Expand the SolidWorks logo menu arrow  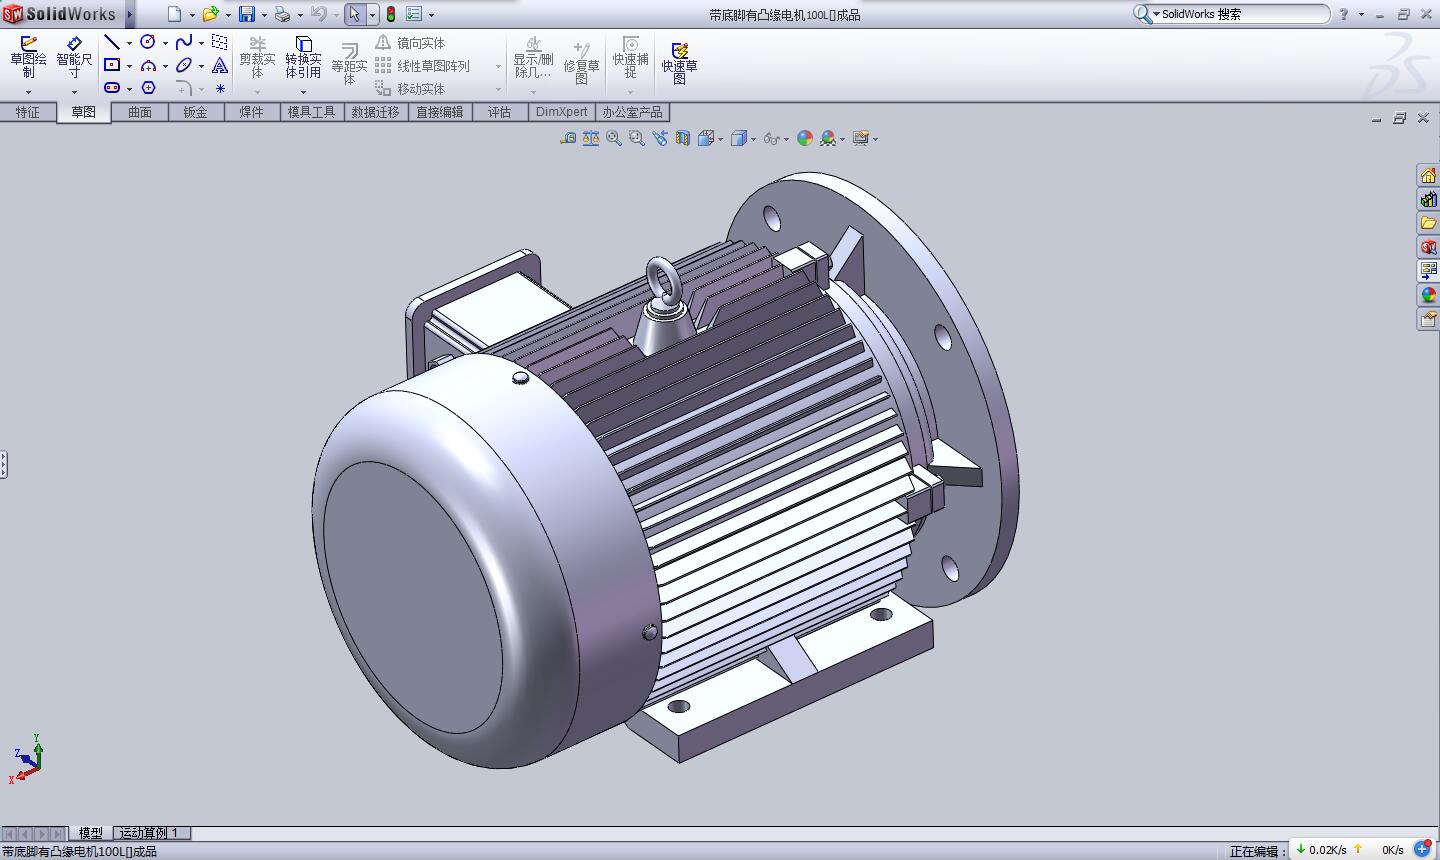click(x=130, y=14)
